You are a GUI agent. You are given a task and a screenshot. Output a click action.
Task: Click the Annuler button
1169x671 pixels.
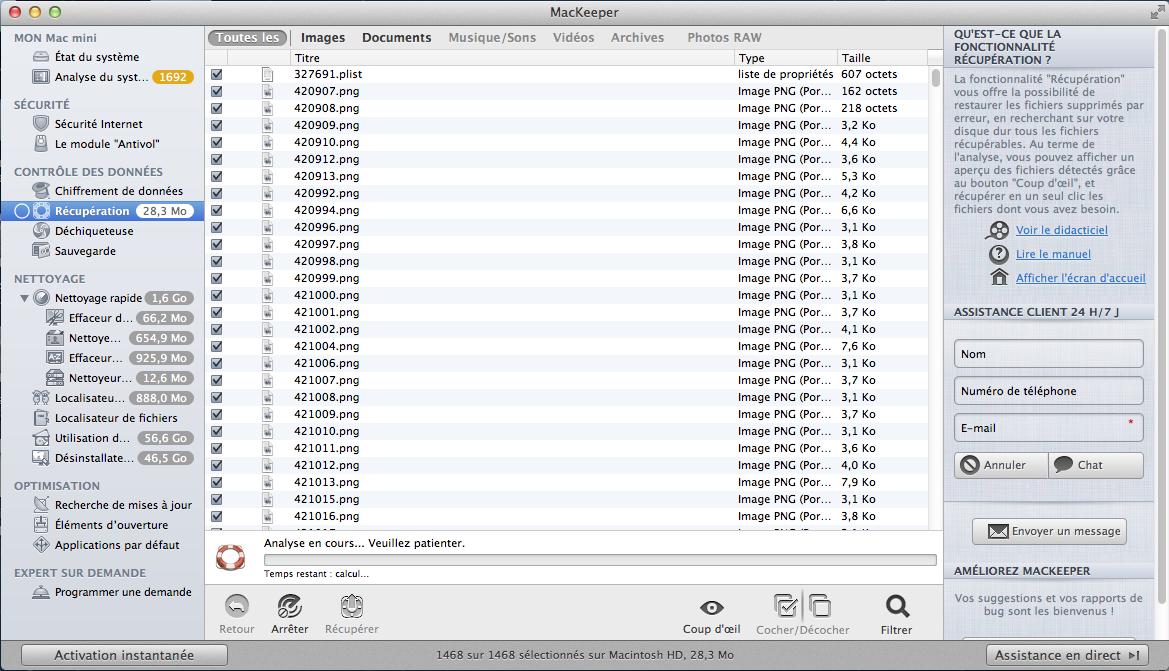(x=1001, y=465)
